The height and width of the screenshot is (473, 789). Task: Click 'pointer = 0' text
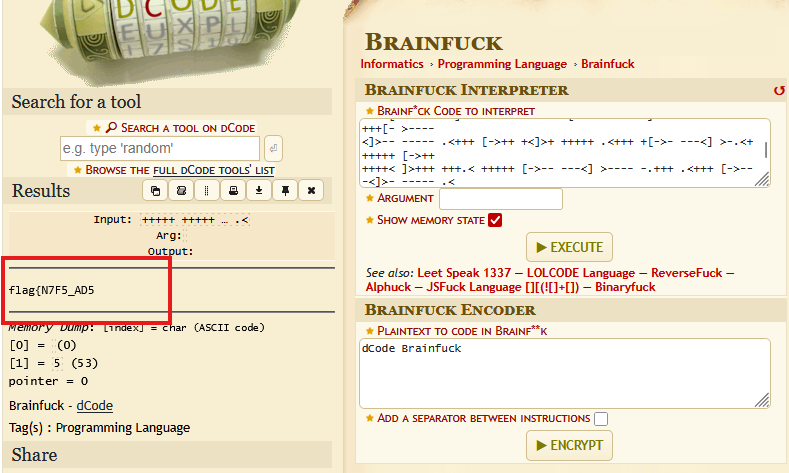pyautogui.click(x=48, y=381)
